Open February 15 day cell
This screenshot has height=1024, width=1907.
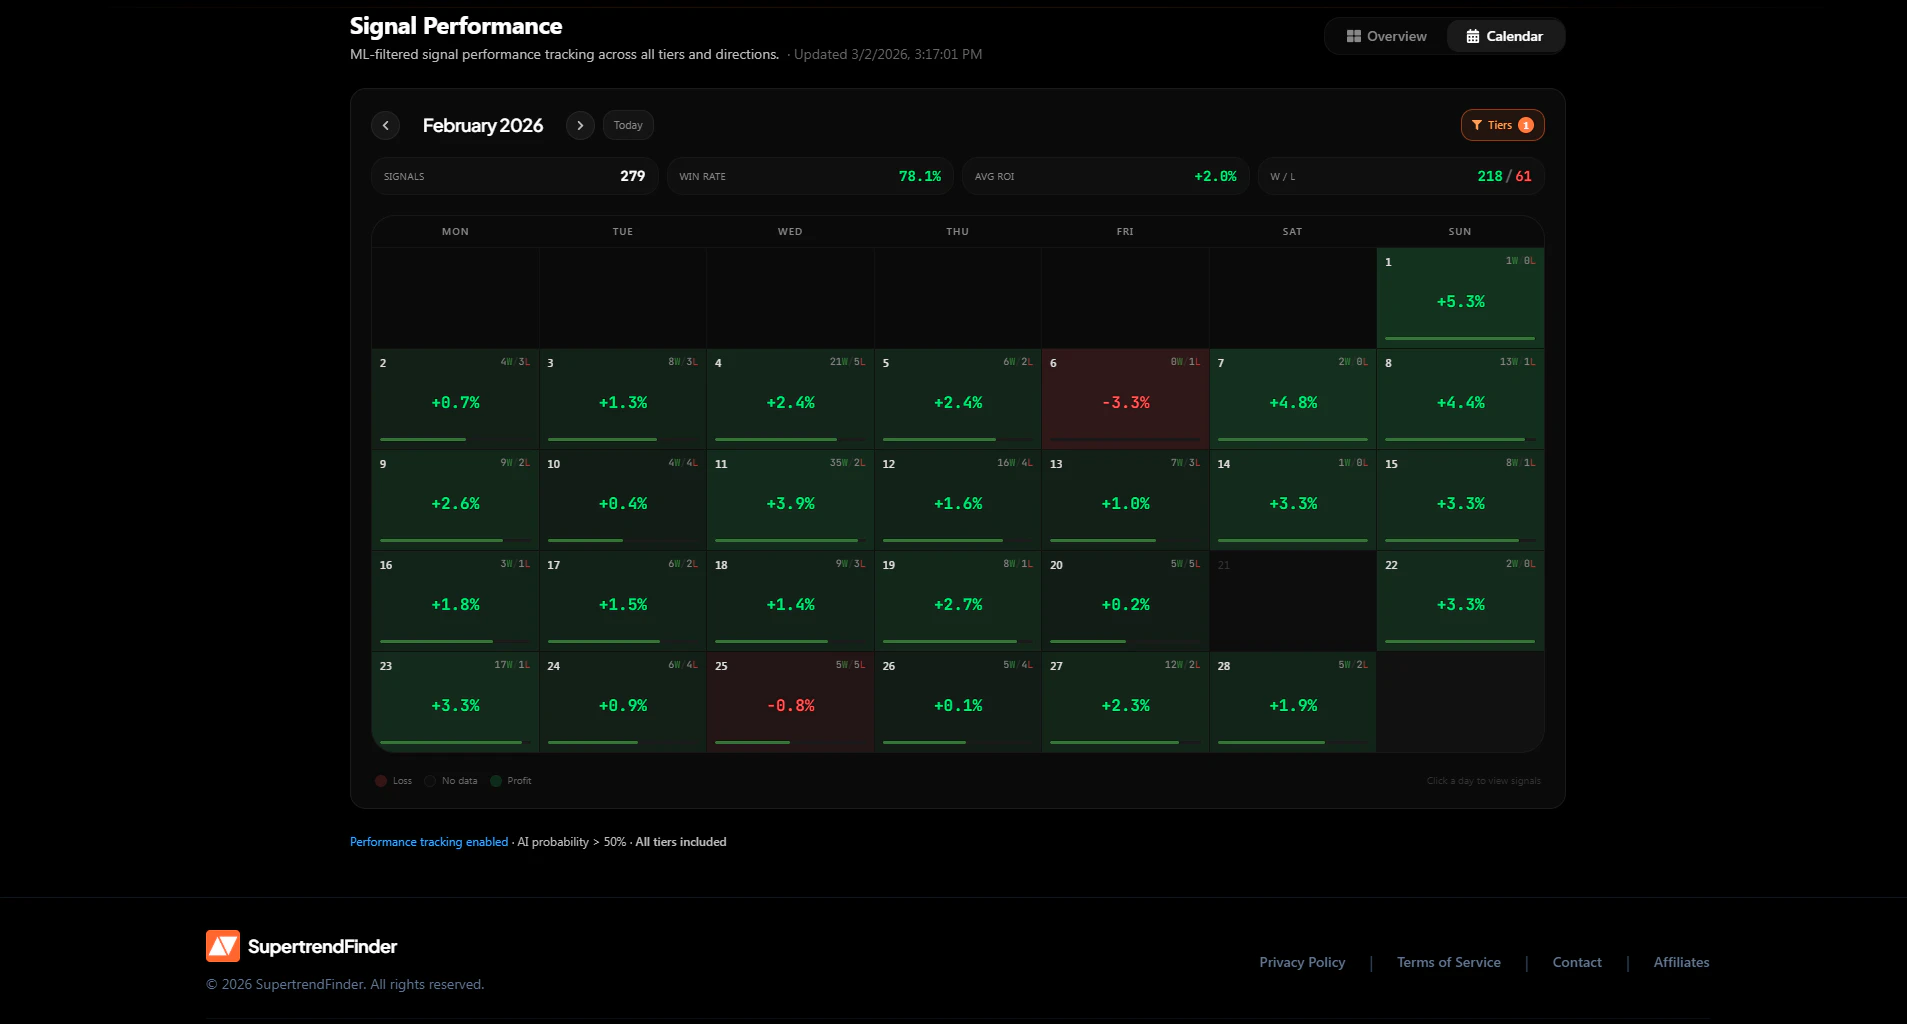pos(1460,500)
